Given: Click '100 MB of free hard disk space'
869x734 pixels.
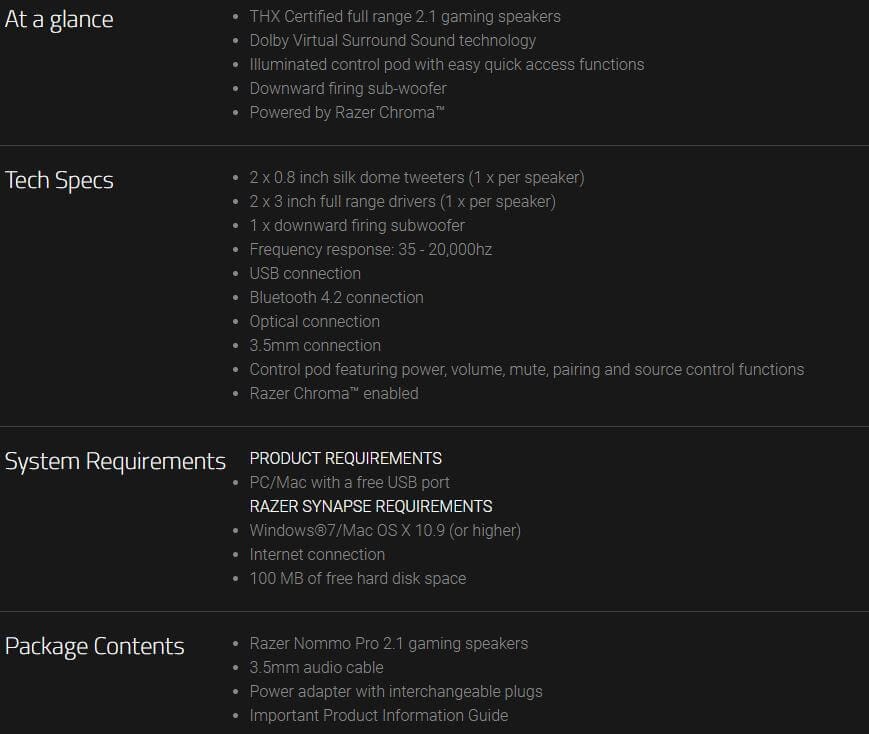Looking at the screenshot, I should click(x=357, y=578).
